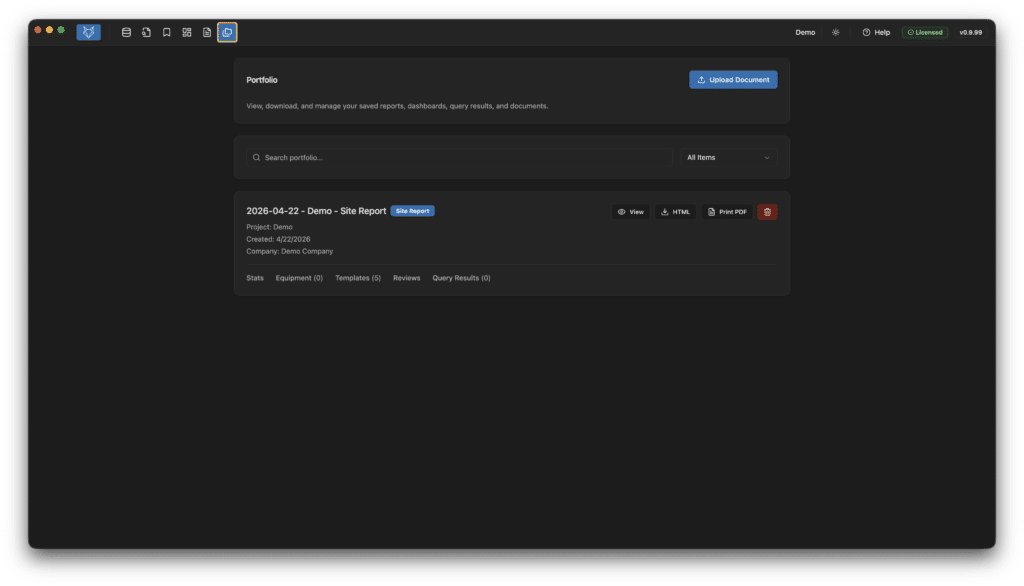View the Demo Site Report

pyautogui.click(x=630, y=212)
